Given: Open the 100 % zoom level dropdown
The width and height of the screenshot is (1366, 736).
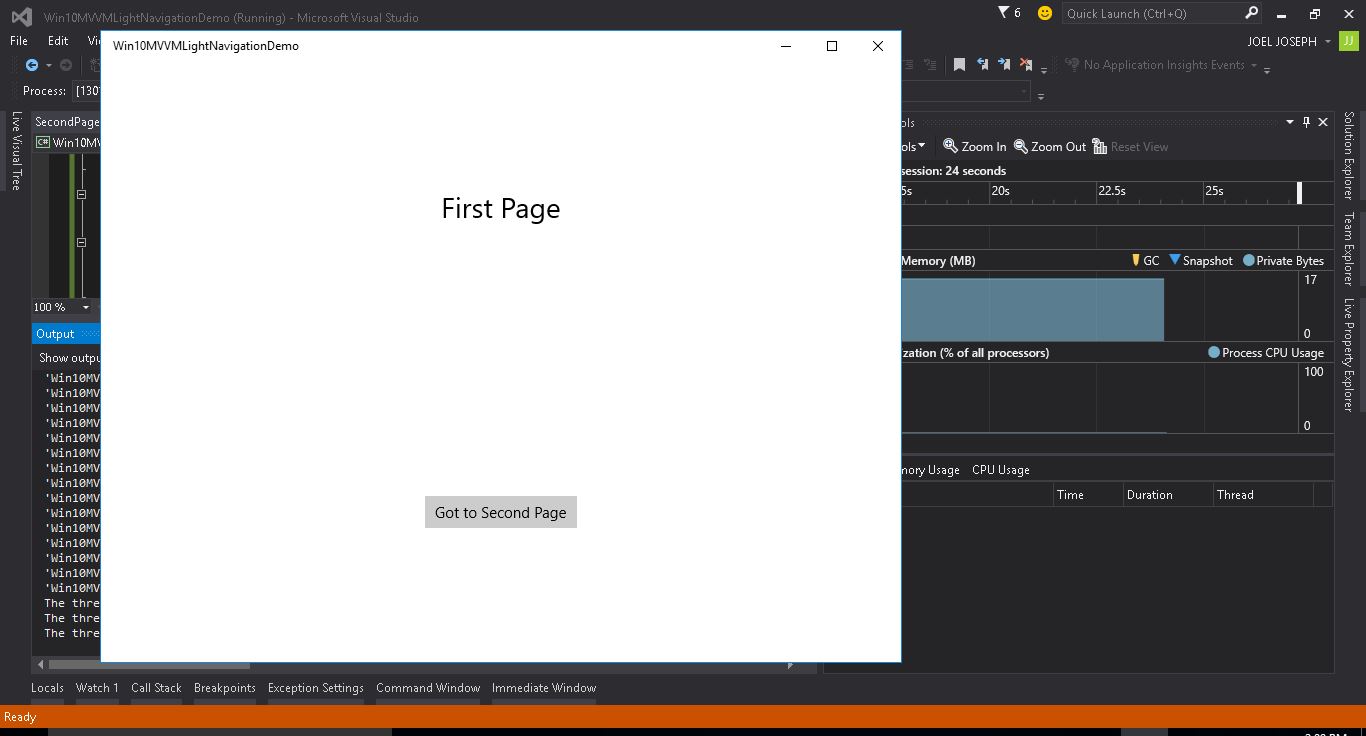Looking at the screenshot, I should pyautogui.click(x=85, y=307).
